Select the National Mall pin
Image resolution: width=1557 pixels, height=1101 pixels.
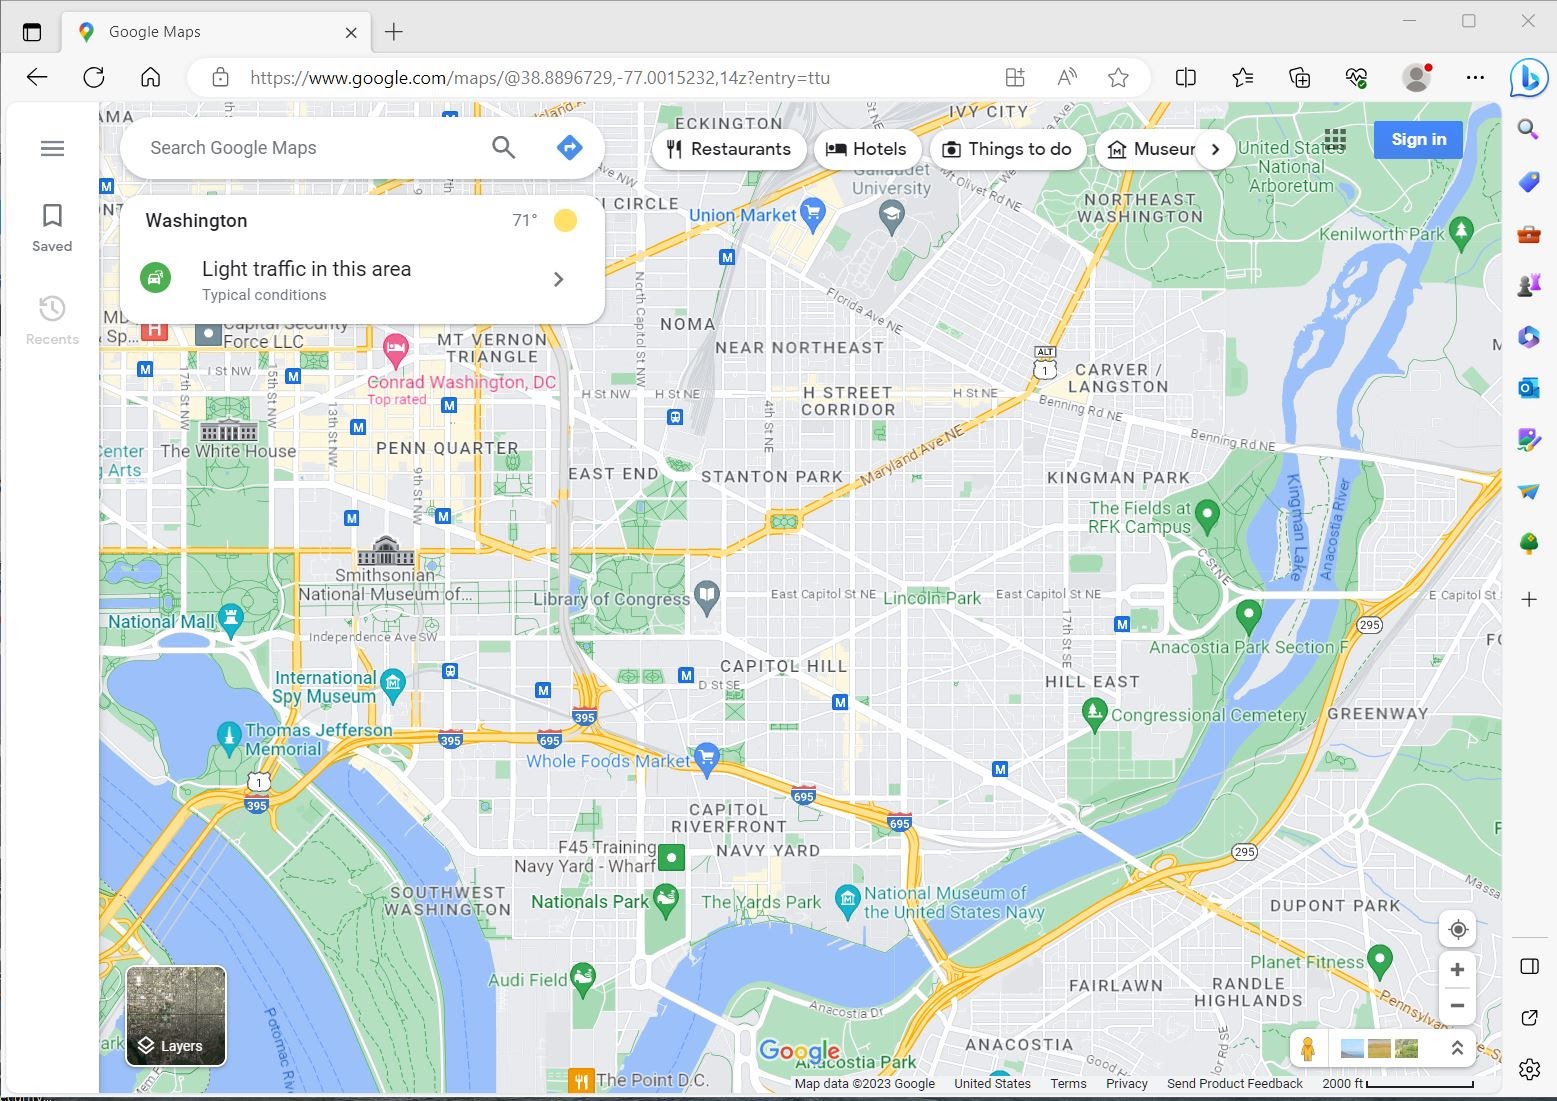click(231, 620)
